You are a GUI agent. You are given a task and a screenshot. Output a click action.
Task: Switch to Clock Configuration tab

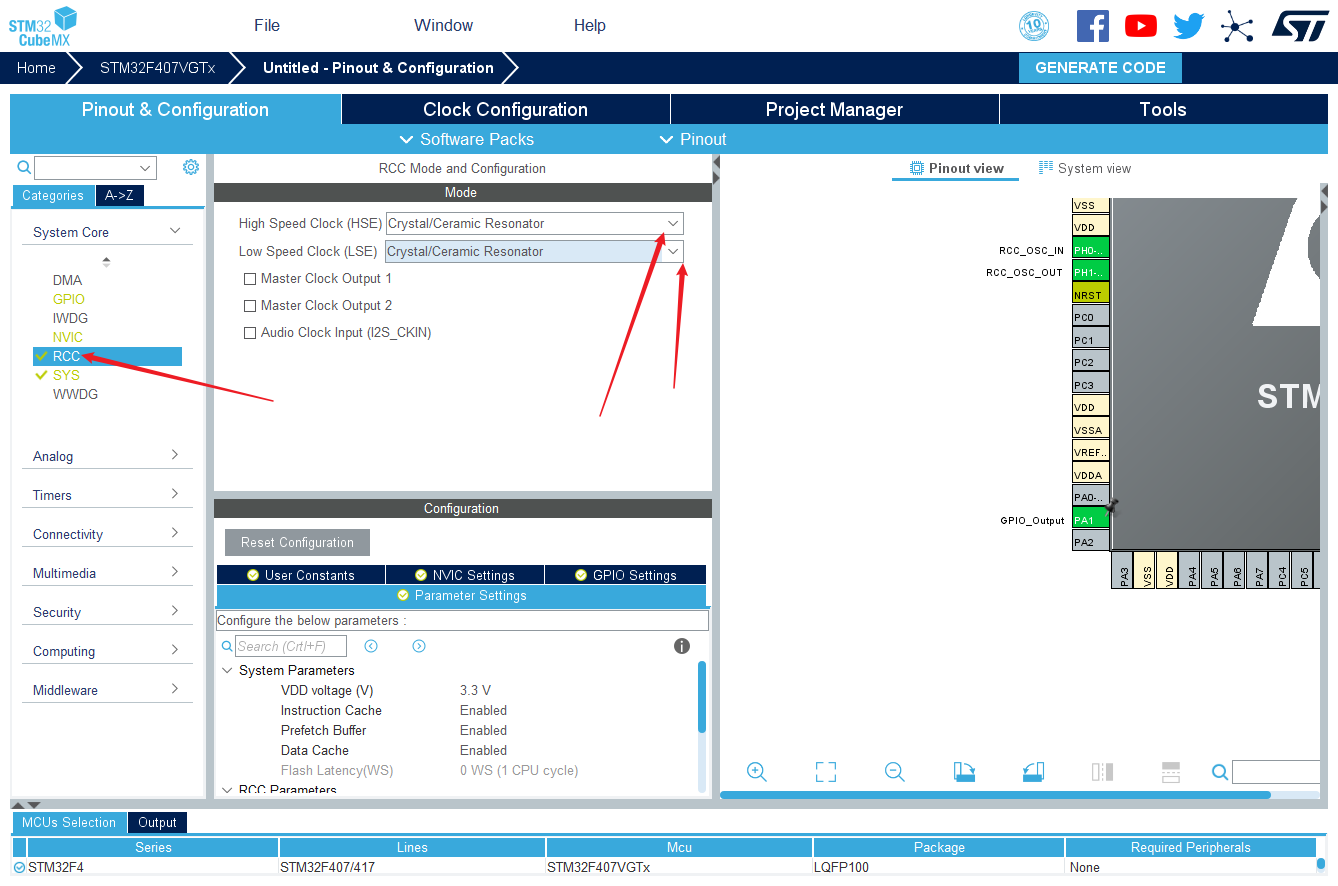[x=505, y=110]
